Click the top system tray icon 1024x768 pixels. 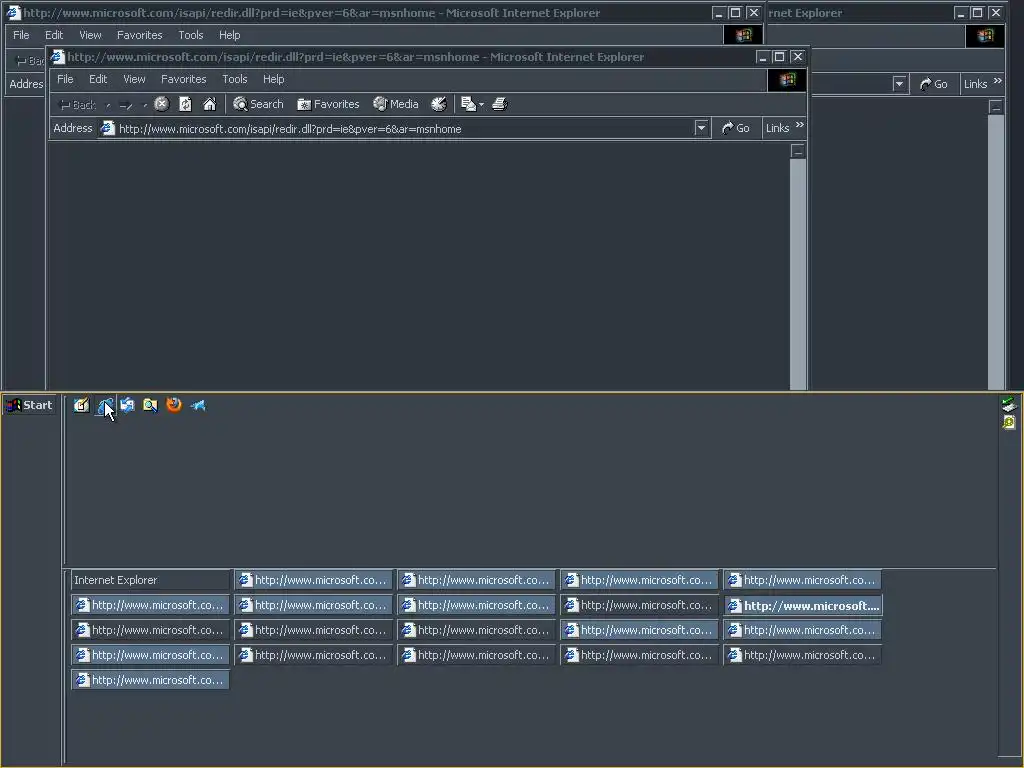[x=1009, y=404]
